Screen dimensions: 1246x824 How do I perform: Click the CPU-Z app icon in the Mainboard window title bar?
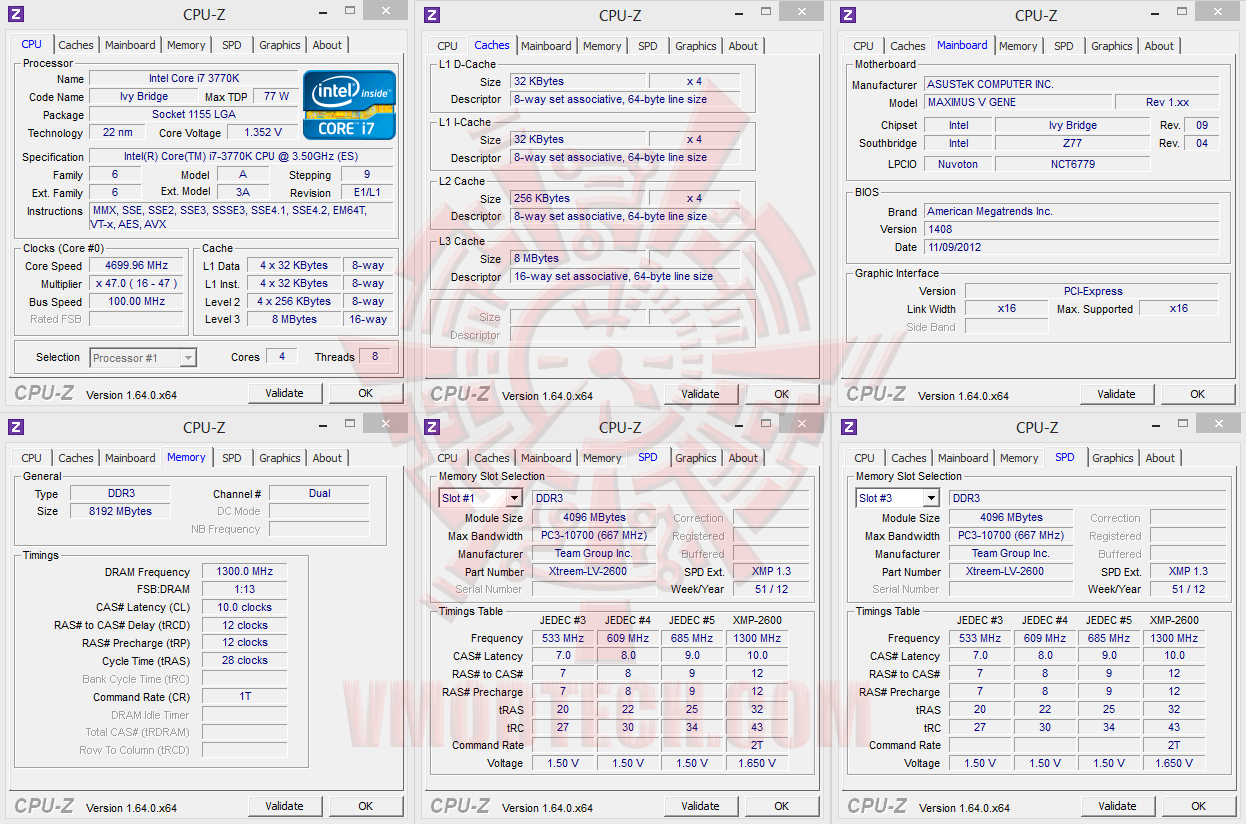[x=848, y=14]
